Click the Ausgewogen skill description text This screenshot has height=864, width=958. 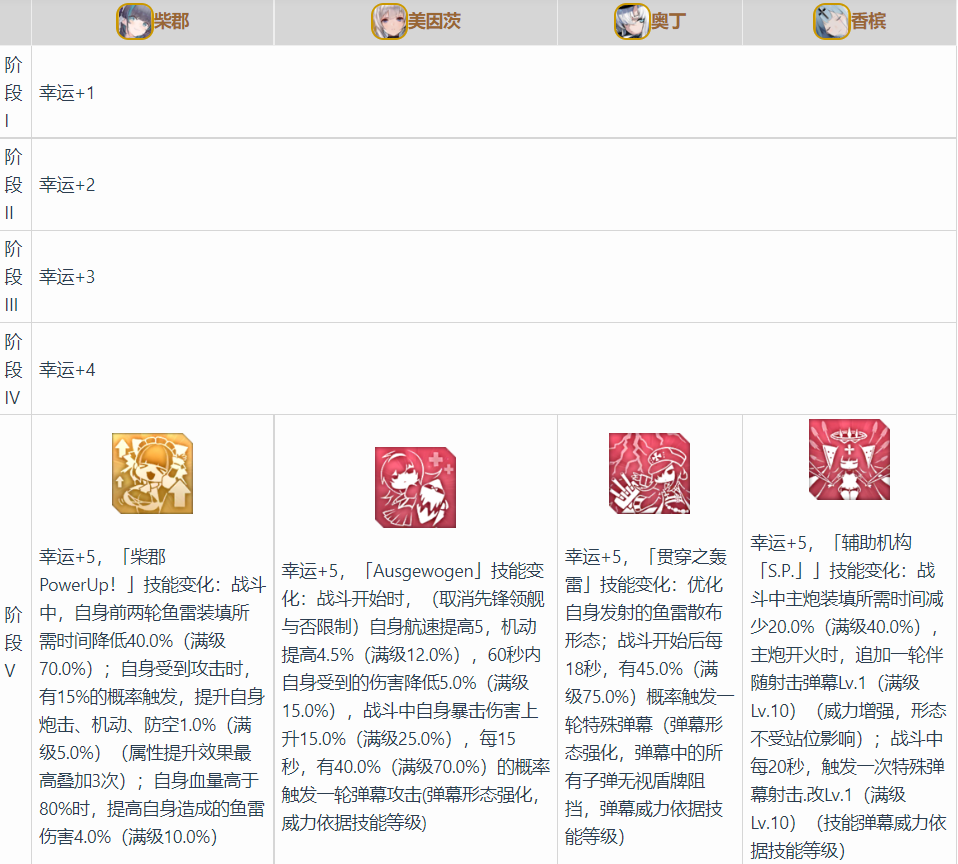pyautogui.click(x=415, y=697)
